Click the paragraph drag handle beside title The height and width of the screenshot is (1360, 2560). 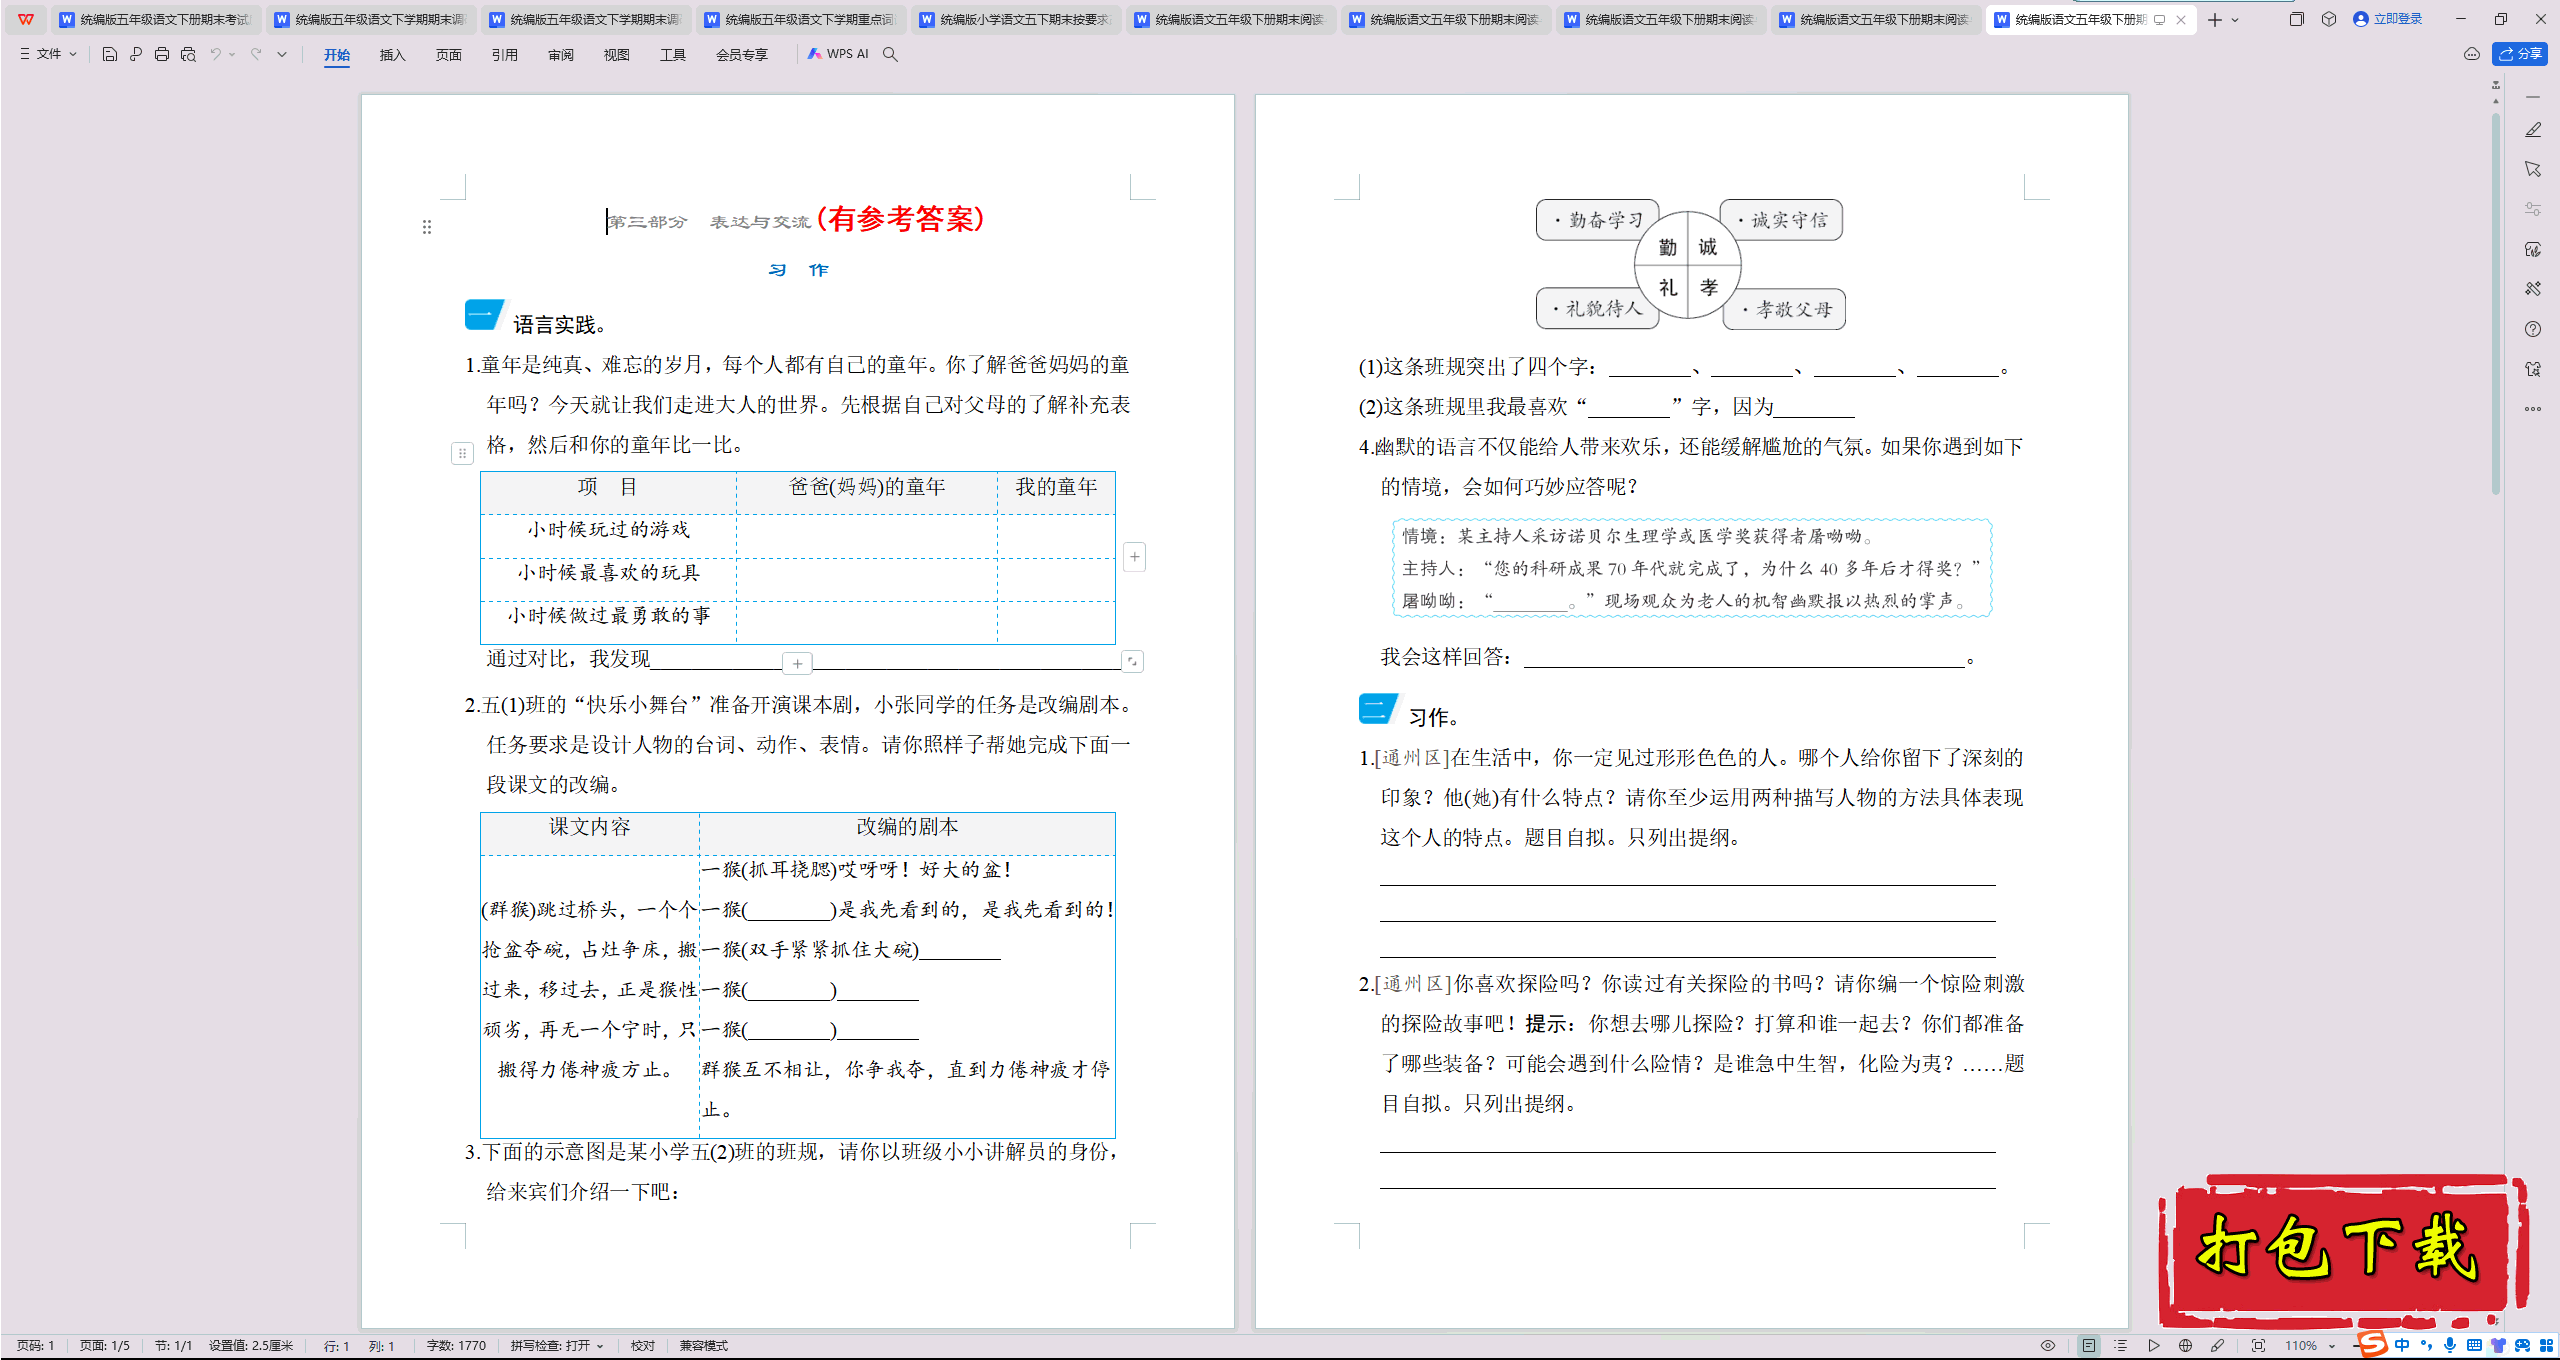[427, 227]
